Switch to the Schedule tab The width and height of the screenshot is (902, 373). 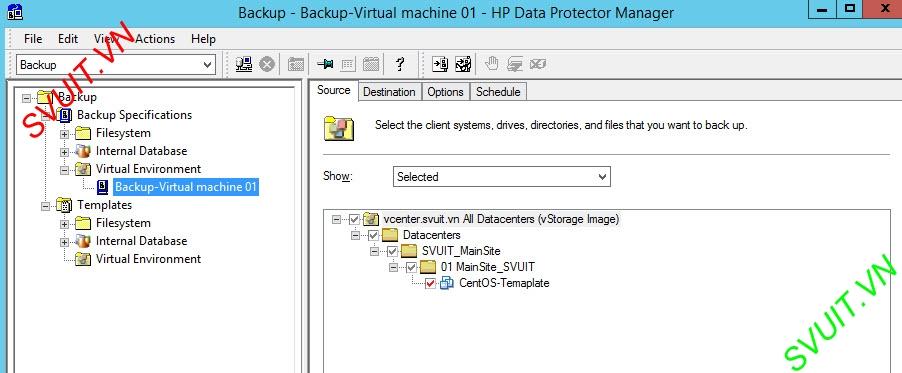(498, 92)
